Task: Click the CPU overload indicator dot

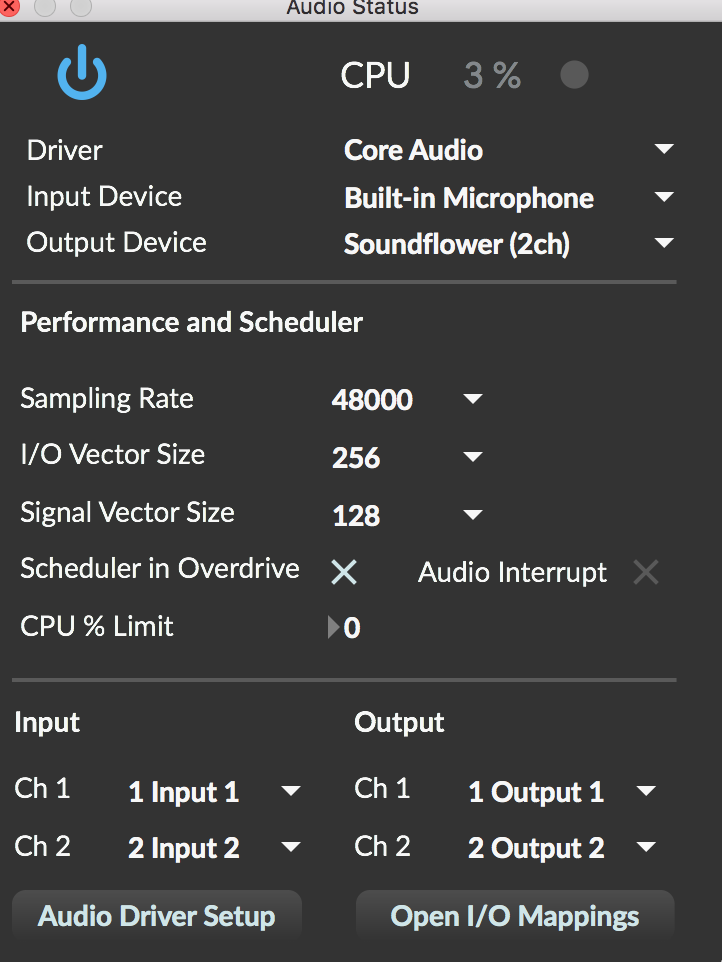Action: [574, 75]
